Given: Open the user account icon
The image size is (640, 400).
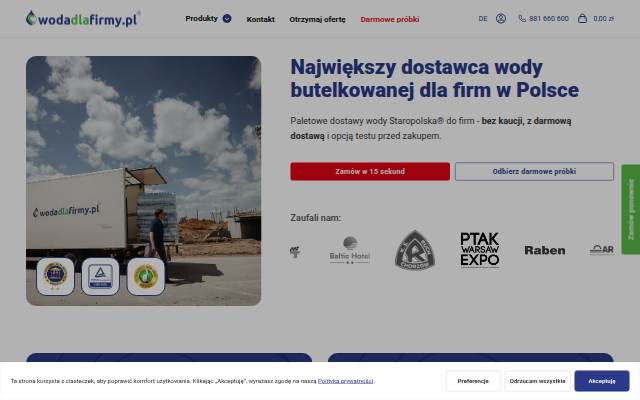Looking at the screenshot, I should point(501,18).
